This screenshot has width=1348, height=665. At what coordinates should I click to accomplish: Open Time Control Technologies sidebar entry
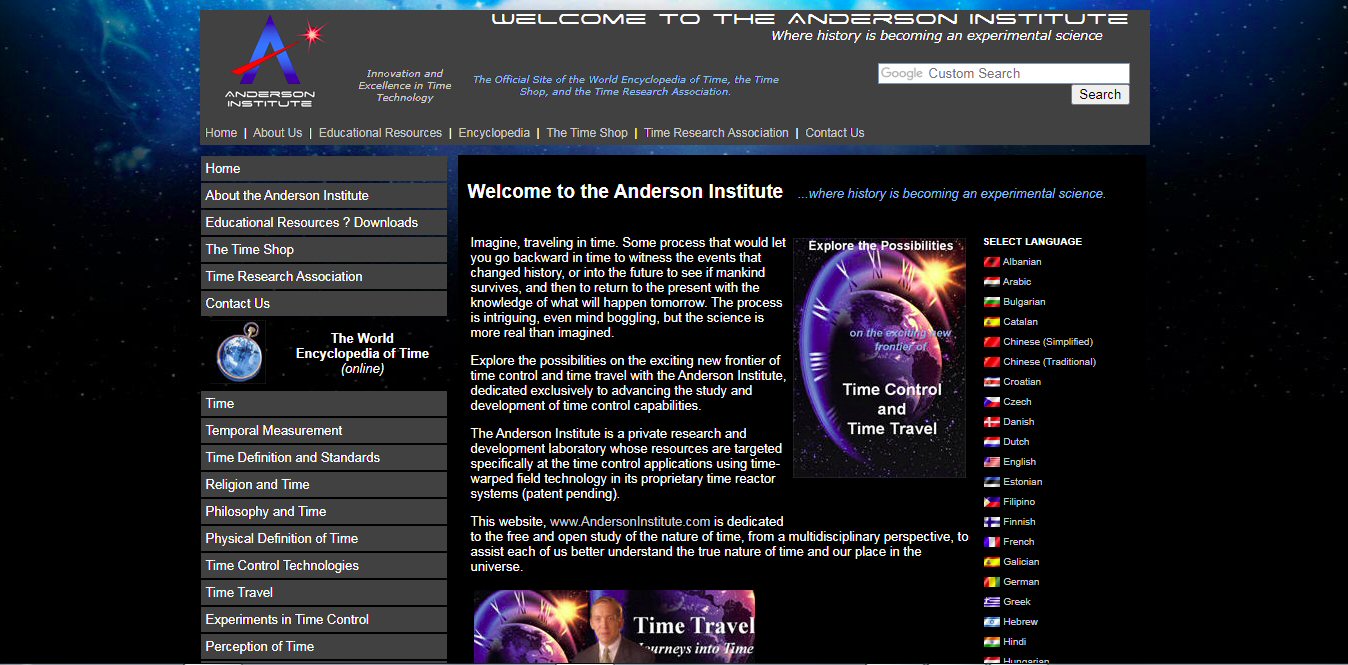click(324, 566)
